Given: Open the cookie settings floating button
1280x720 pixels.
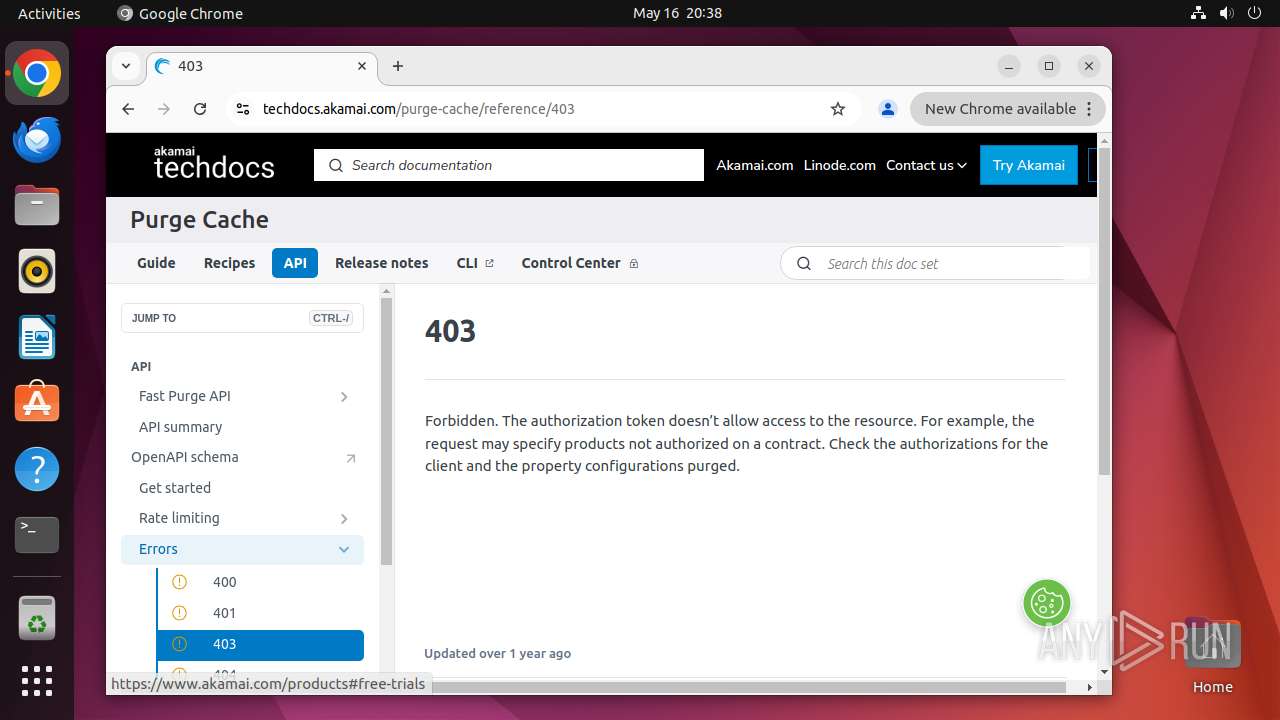Looking at the screenshot, I should [x=1047, y=602].
